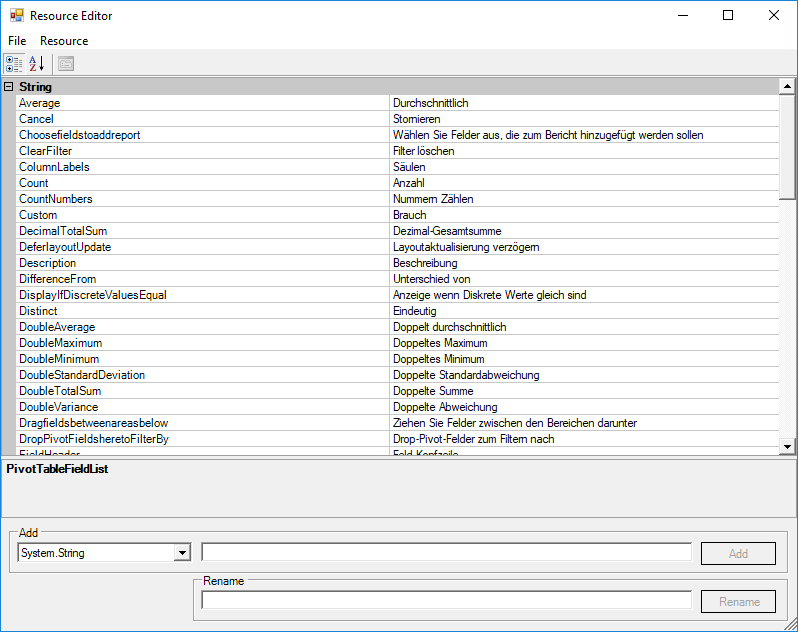Edit the value 'Doppeltes Maximum'
Image resolution: width=798 pixels, height=632 pixels.
(x=584, y=343)
